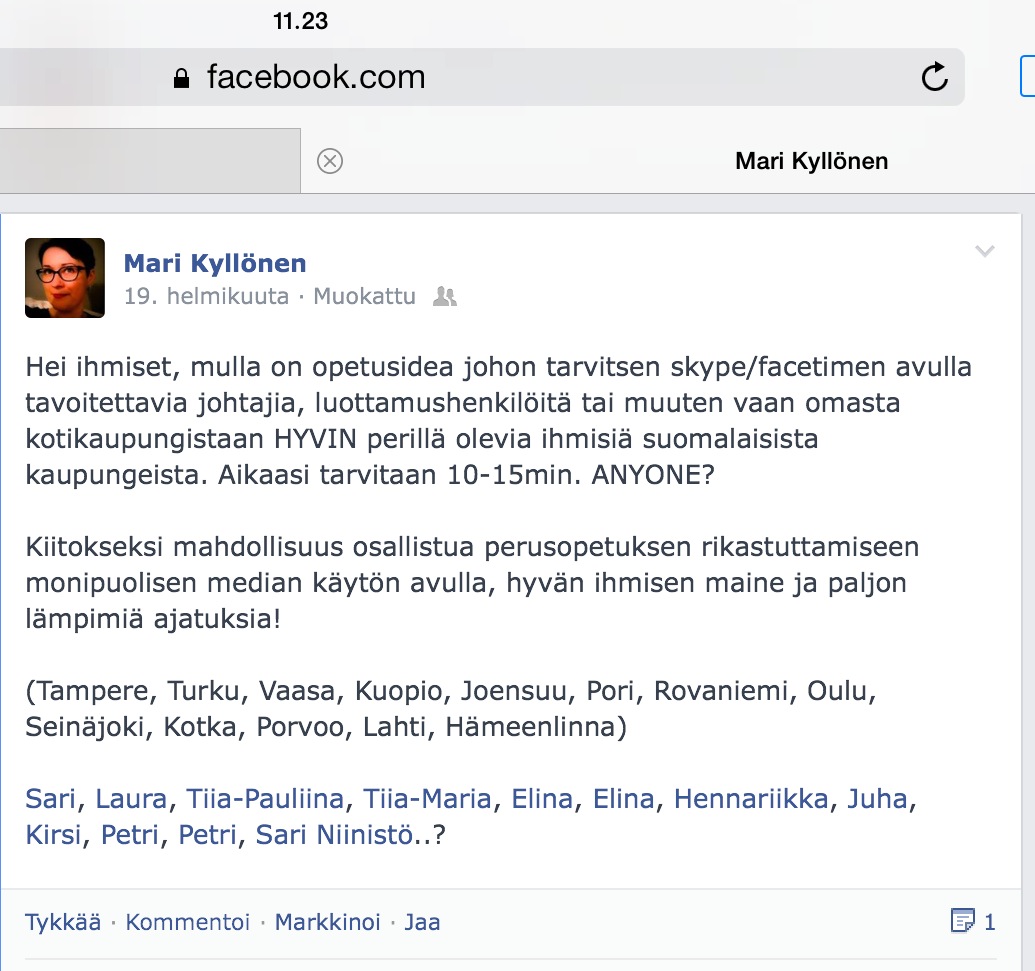Click the friends audience icon beside Muokattu

pos(445,296)
